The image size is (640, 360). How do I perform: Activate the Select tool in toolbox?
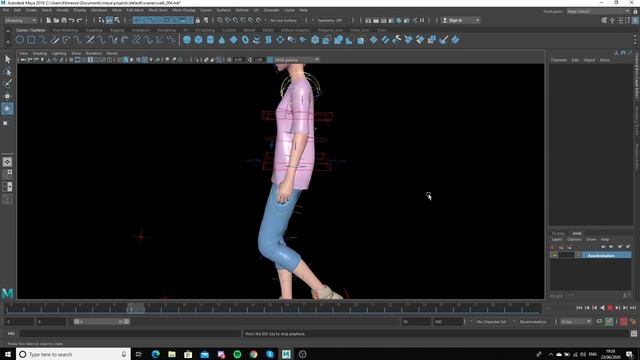[x=7, y=59]
